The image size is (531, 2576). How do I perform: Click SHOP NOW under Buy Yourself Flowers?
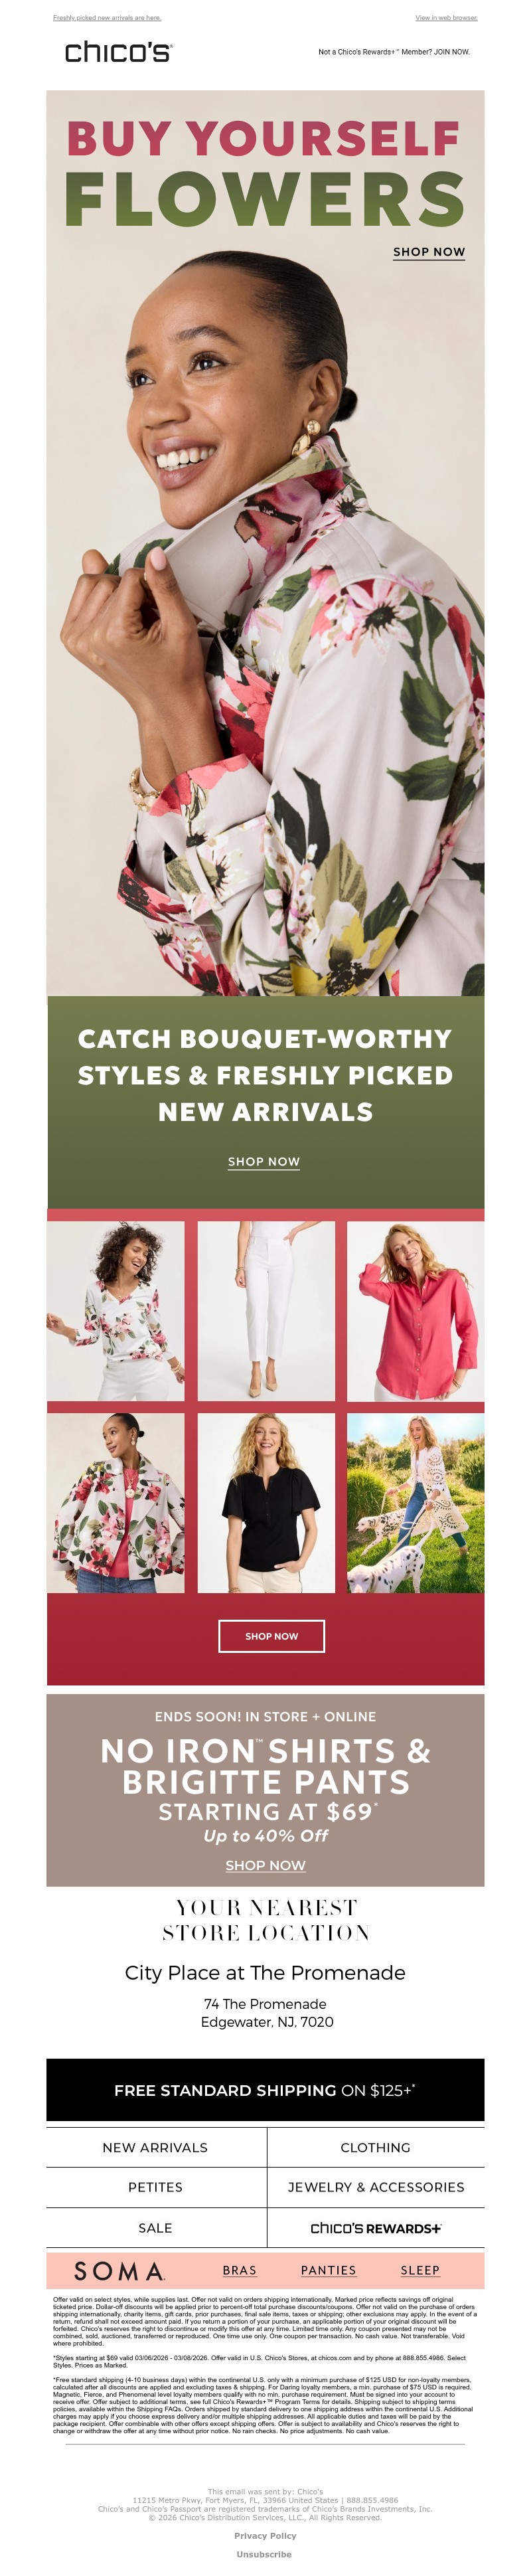pyautogui.click(x=429, y=252)
